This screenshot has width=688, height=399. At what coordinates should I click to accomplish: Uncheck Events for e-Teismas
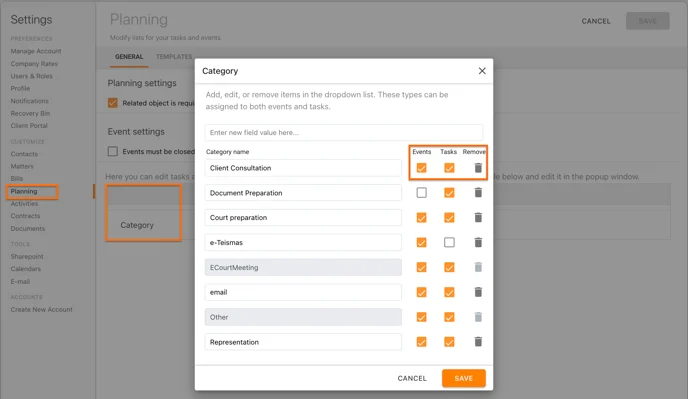[x=422, y=242]
